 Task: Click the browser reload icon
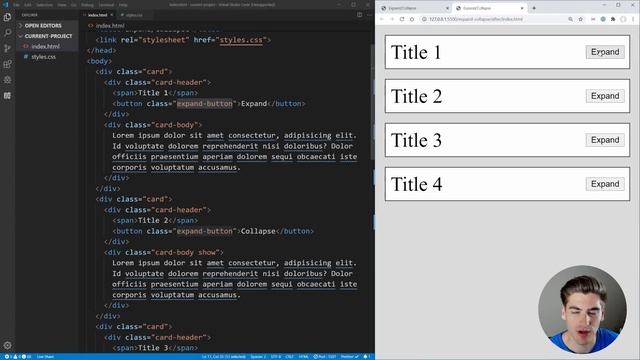click(402, 19)
